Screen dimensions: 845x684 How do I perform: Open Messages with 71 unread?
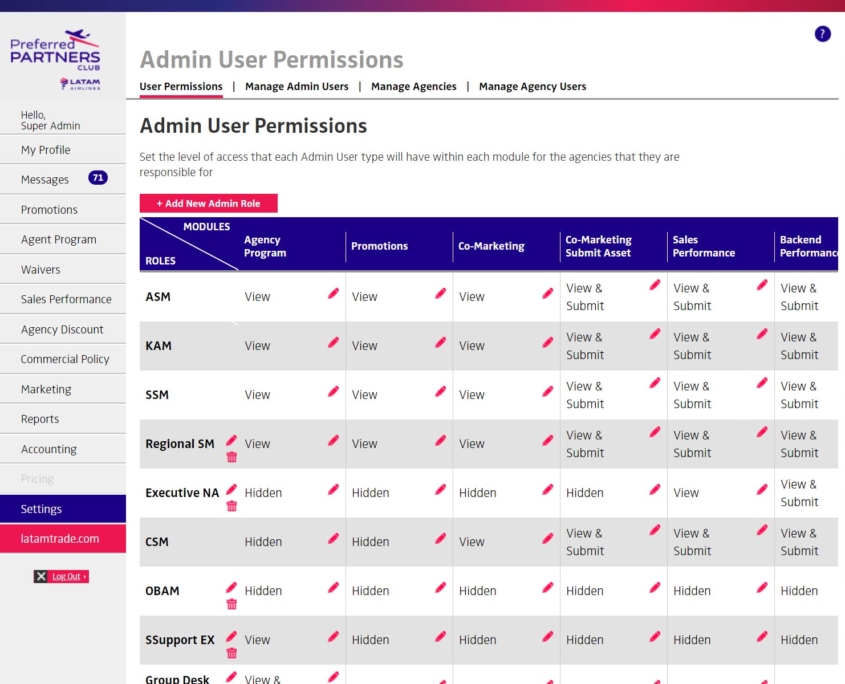click(x=63, y=179)
